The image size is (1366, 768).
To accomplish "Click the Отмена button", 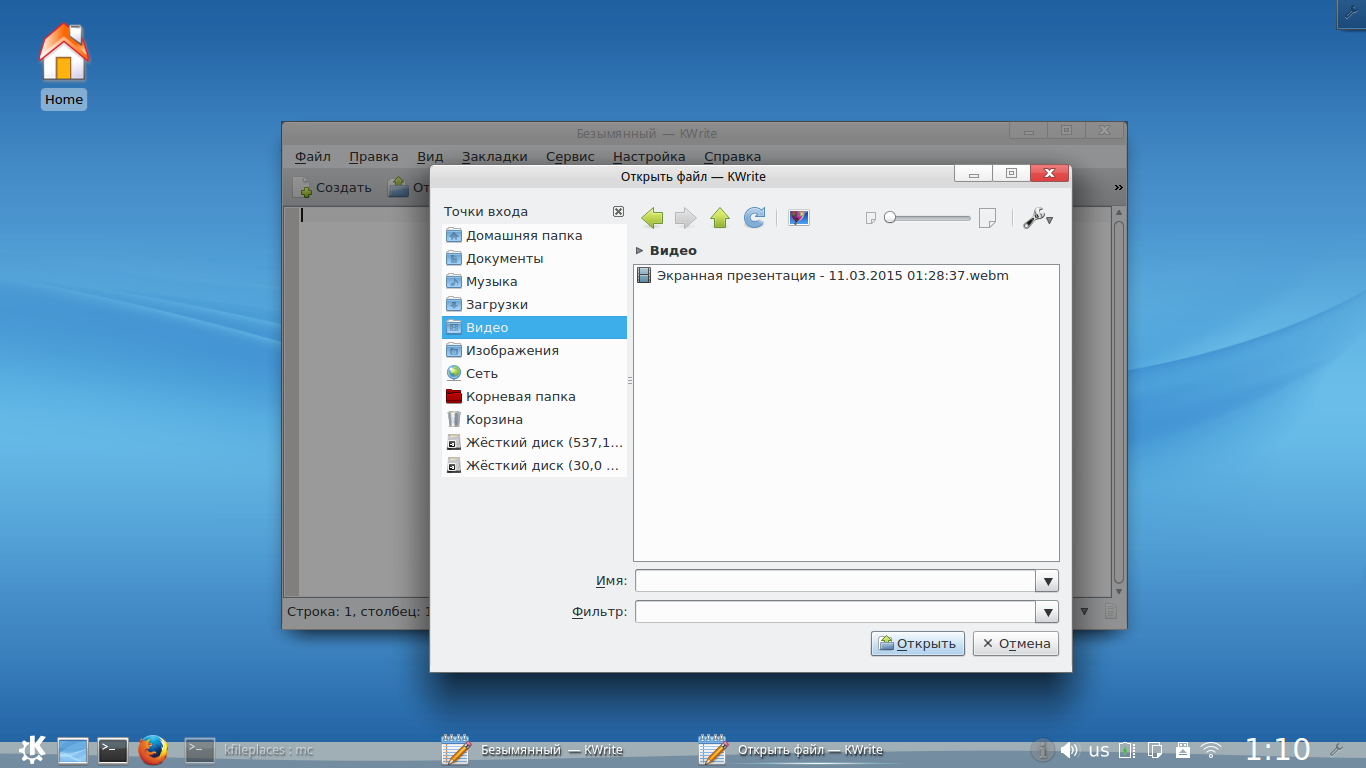I will [1015, 644].
